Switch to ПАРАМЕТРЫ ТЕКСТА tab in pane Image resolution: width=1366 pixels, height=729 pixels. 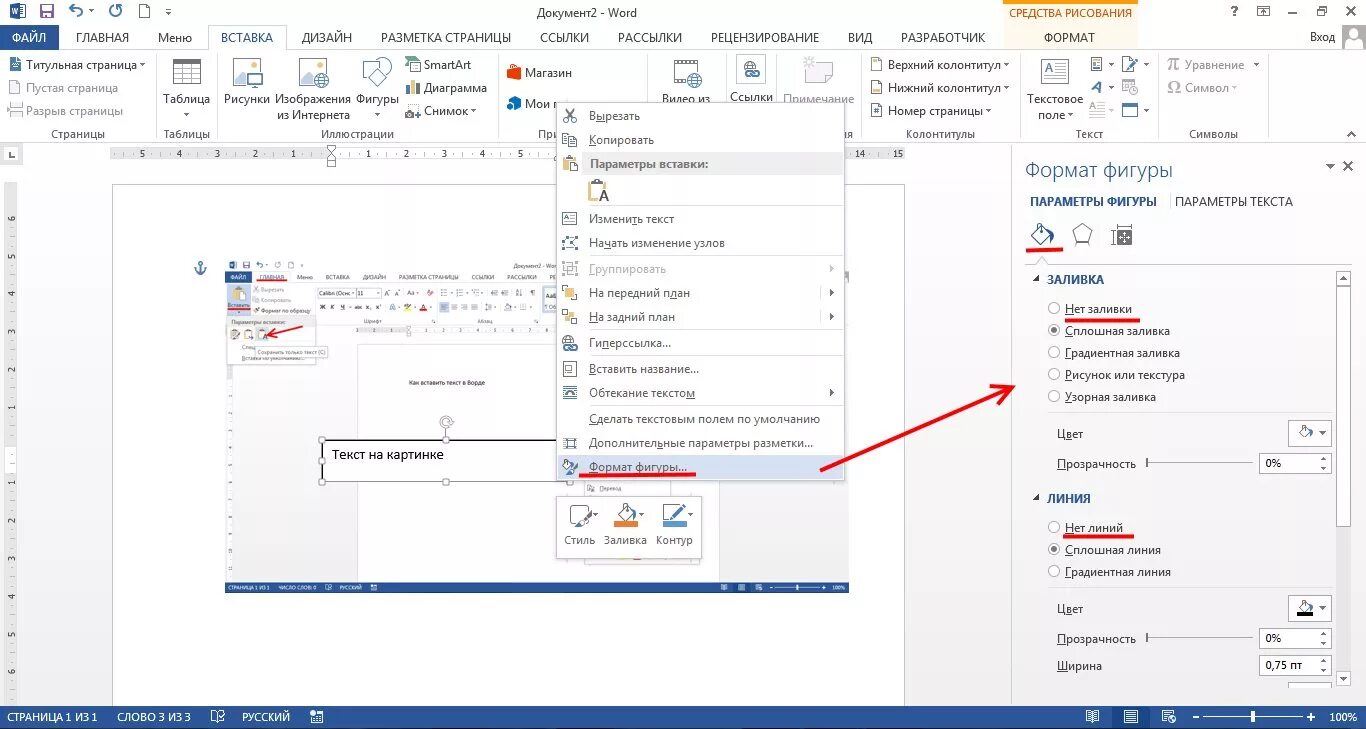tap(1234, 201)
